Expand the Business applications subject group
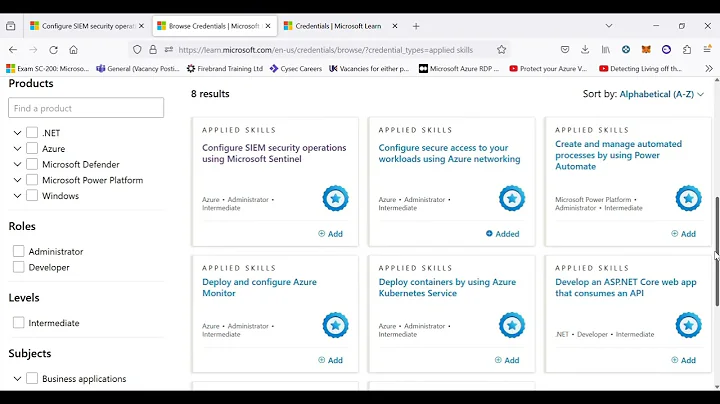Viewport: 720px width, 404px height. [x=17, y=379]
